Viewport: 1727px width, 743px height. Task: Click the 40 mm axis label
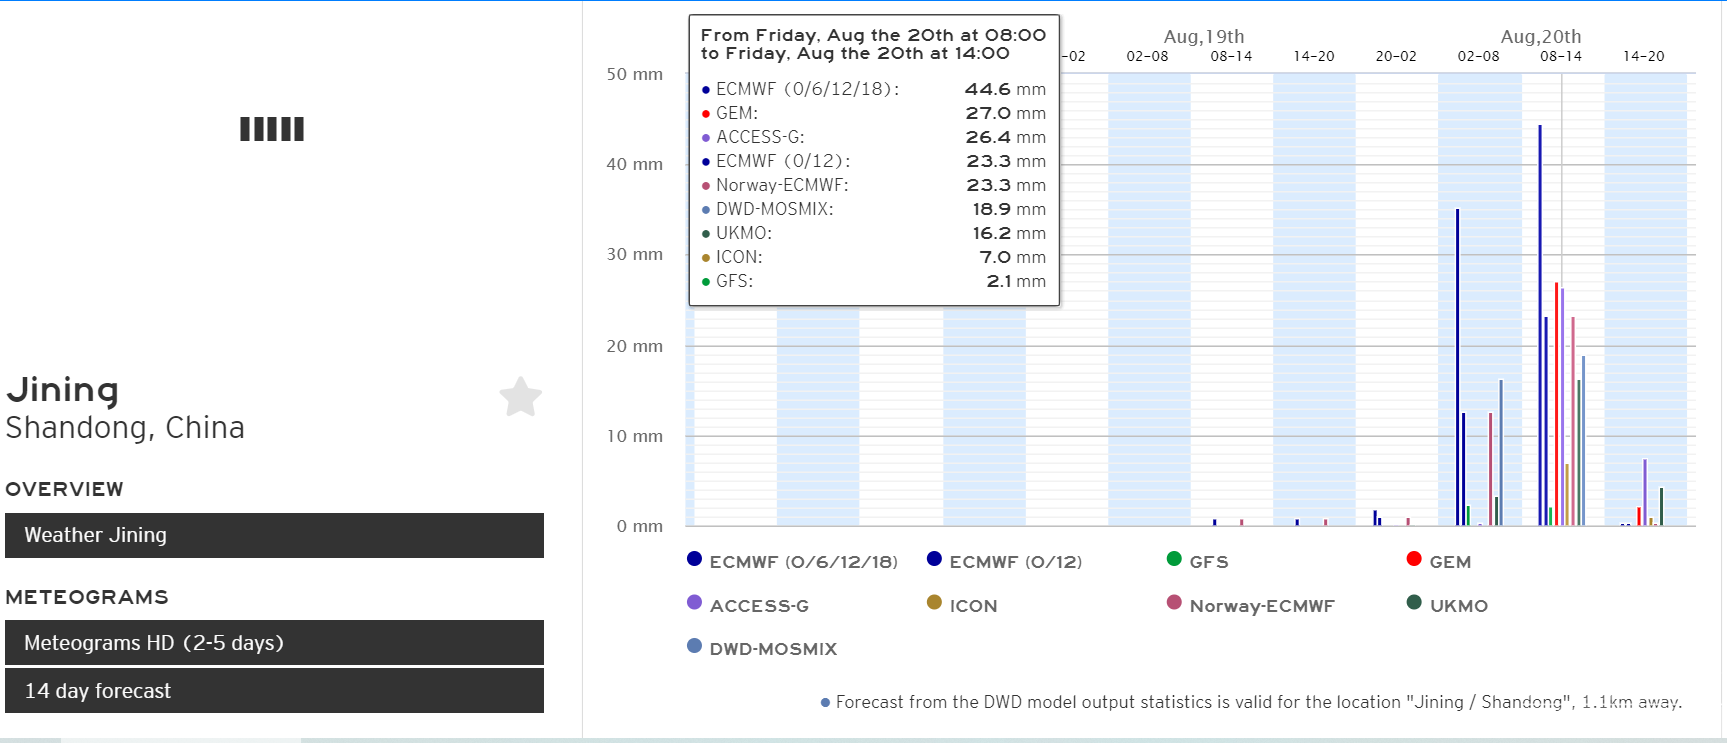[635, 164]
